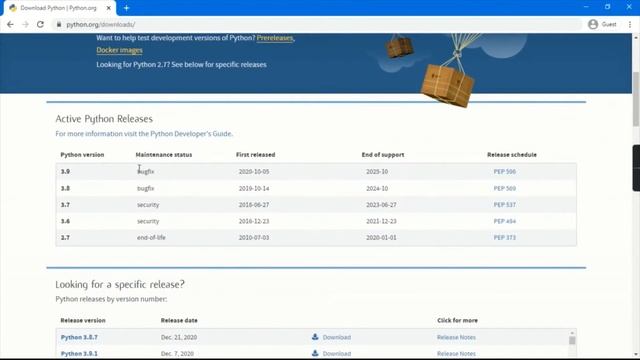
Task: Click the 'Click for more' column header
Action: point(457,320)
